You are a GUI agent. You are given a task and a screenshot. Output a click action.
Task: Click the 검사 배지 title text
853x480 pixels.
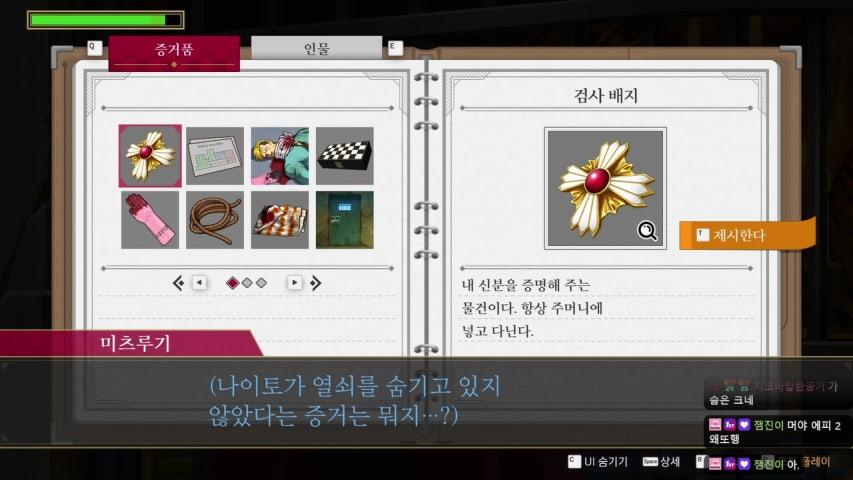pos(605,96)
